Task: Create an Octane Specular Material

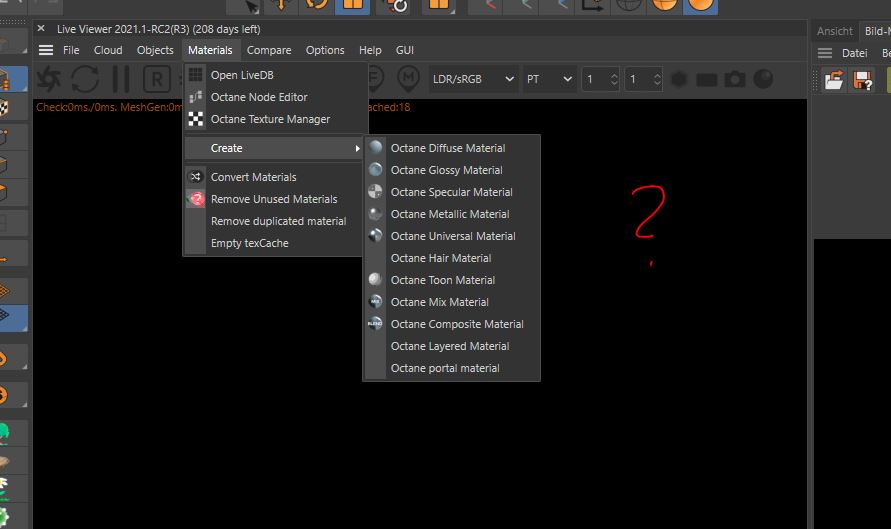Action: tap(452, 192)
